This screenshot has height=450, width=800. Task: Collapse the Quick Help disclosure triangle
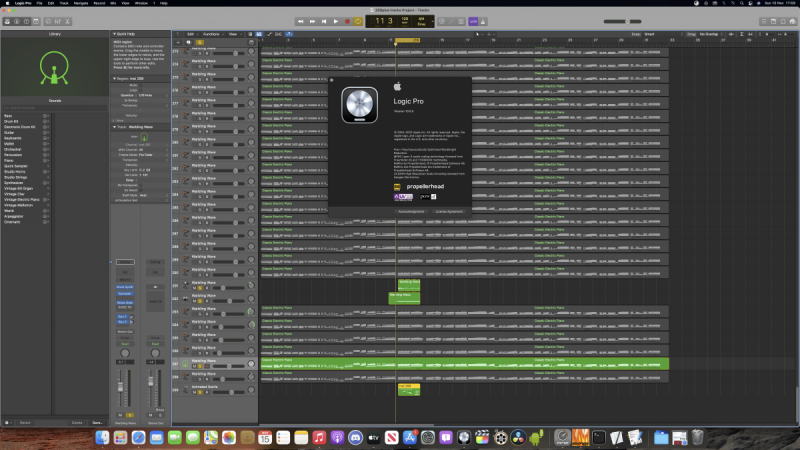point(114,33)
